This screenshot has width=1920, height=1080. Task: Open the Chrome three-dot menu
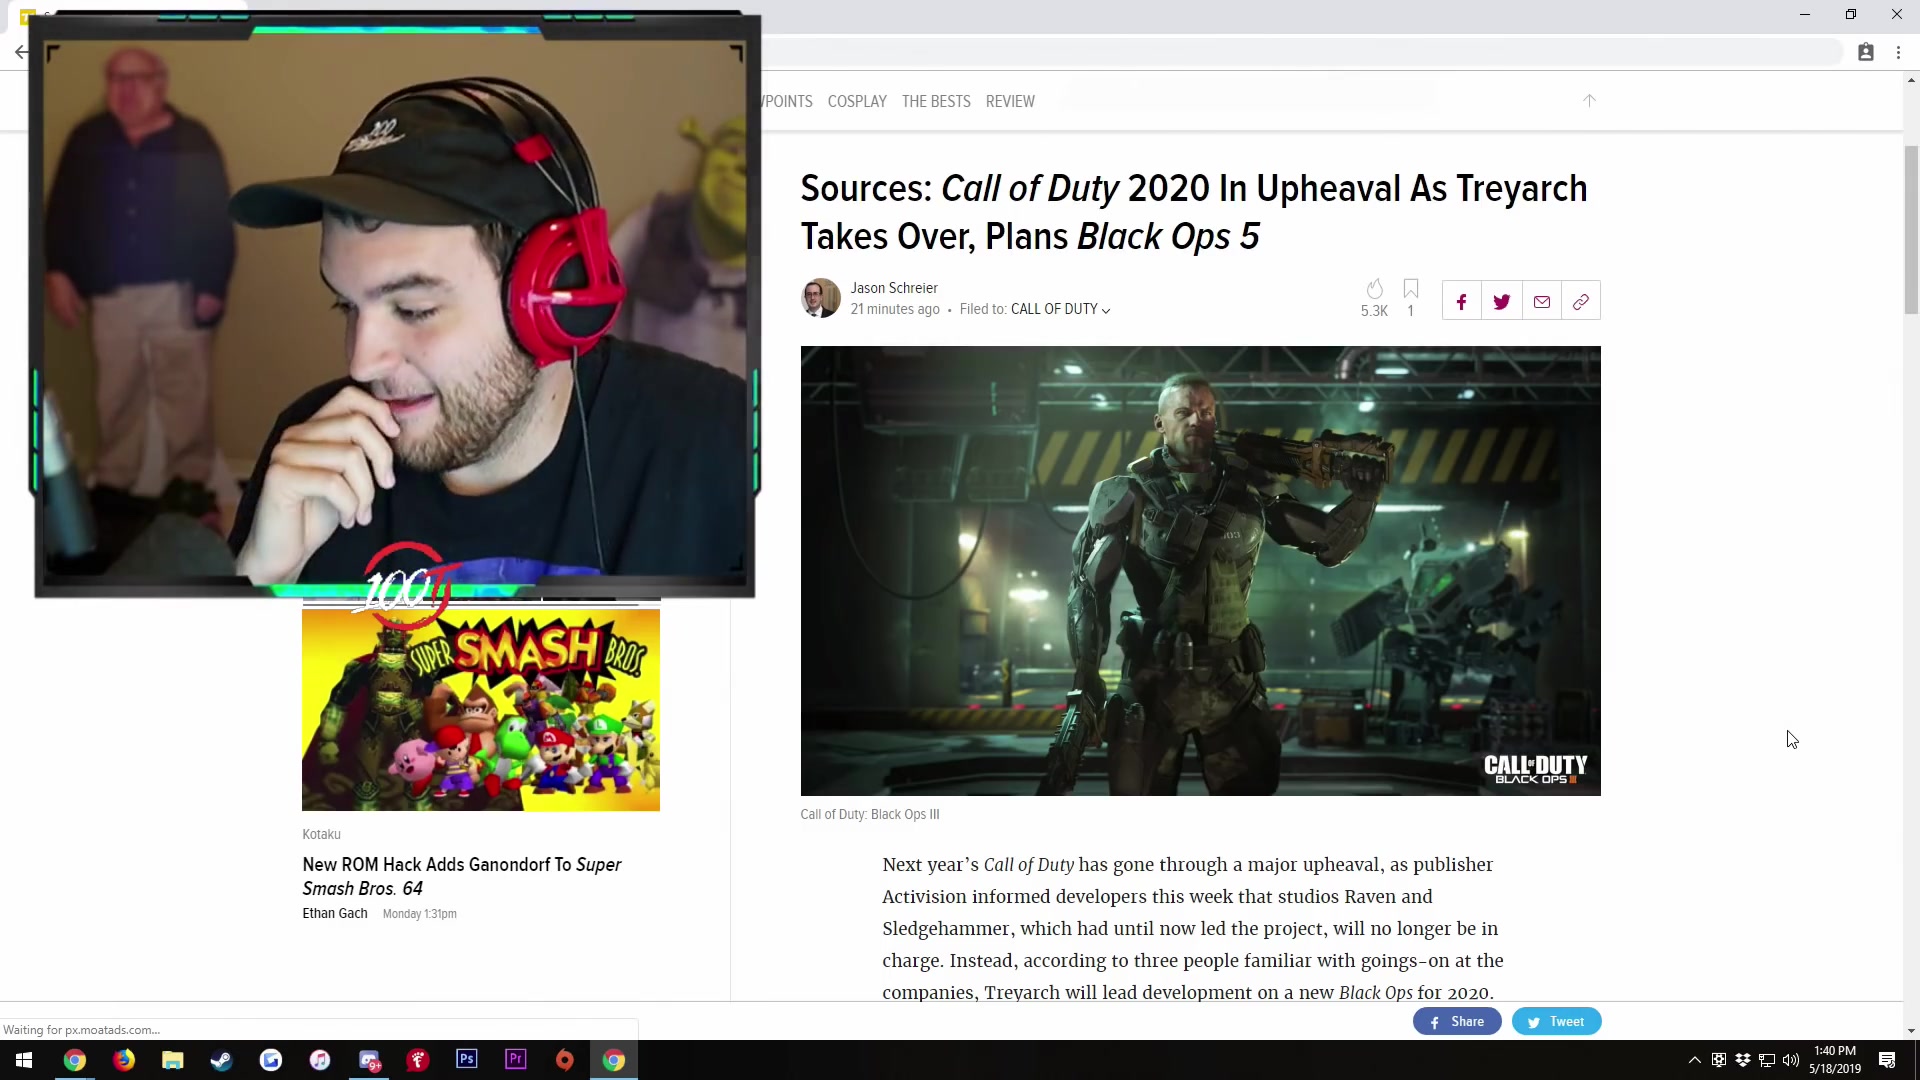[1898, 53]
